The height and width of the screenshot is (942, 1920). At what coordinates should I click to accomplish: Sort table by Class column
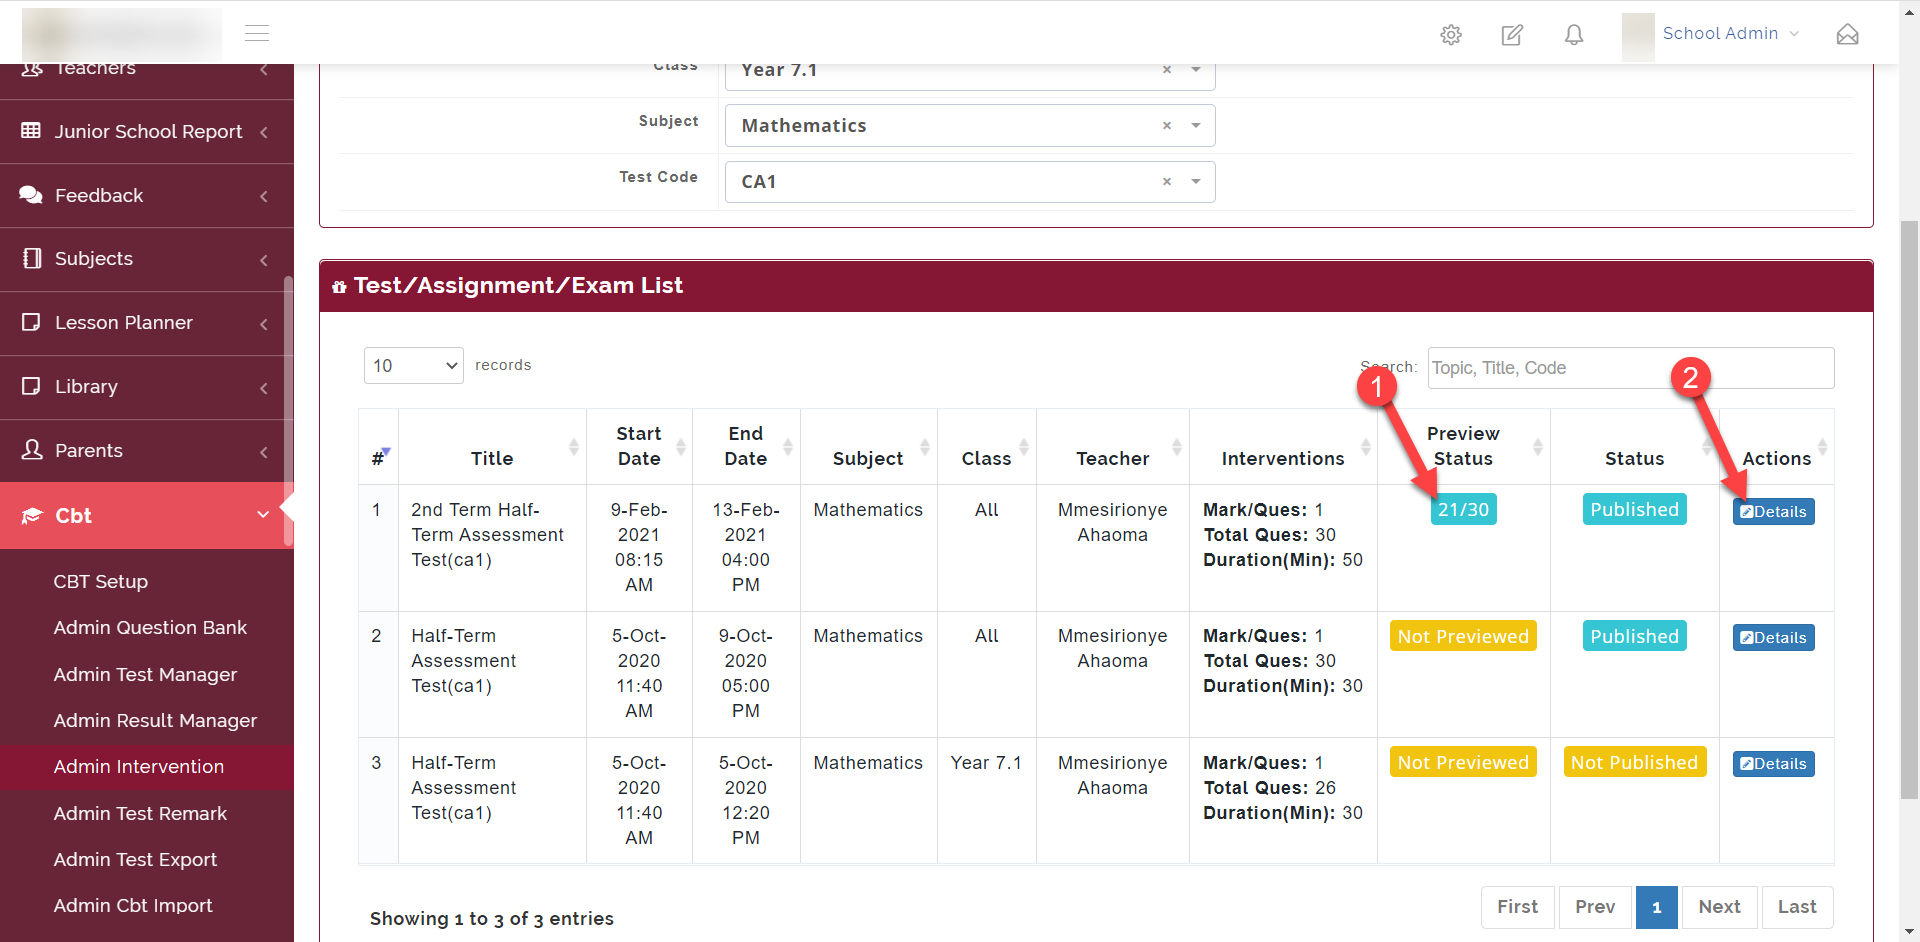[x=987, y=447]
